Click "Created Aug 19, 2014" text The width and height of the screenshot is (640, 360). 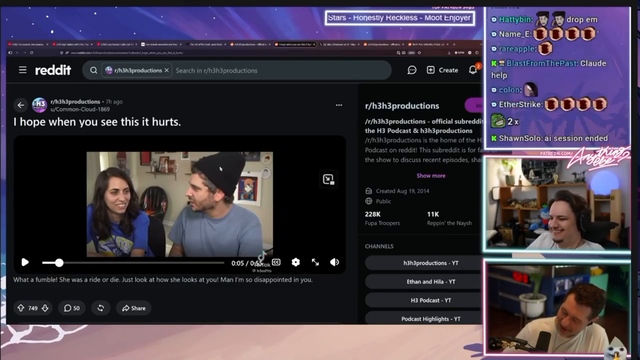pyautogui.click(x=402, y=191)
